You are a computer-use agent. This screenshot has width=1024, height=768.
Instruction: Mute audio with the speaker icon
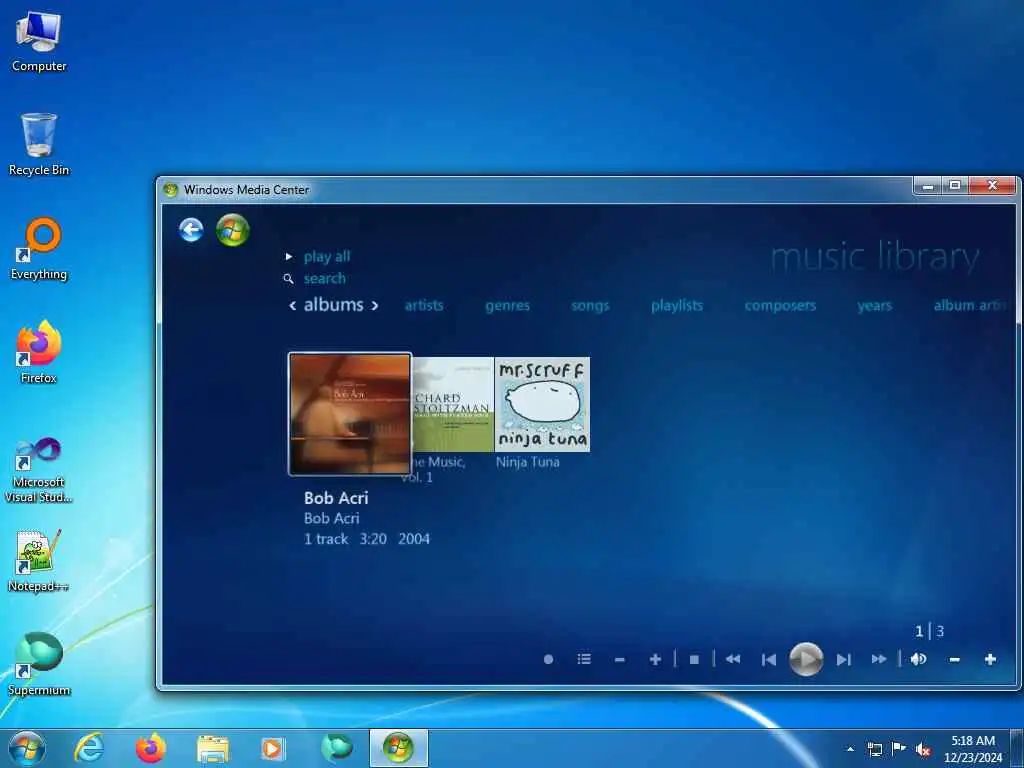click(x=918, y=660)
